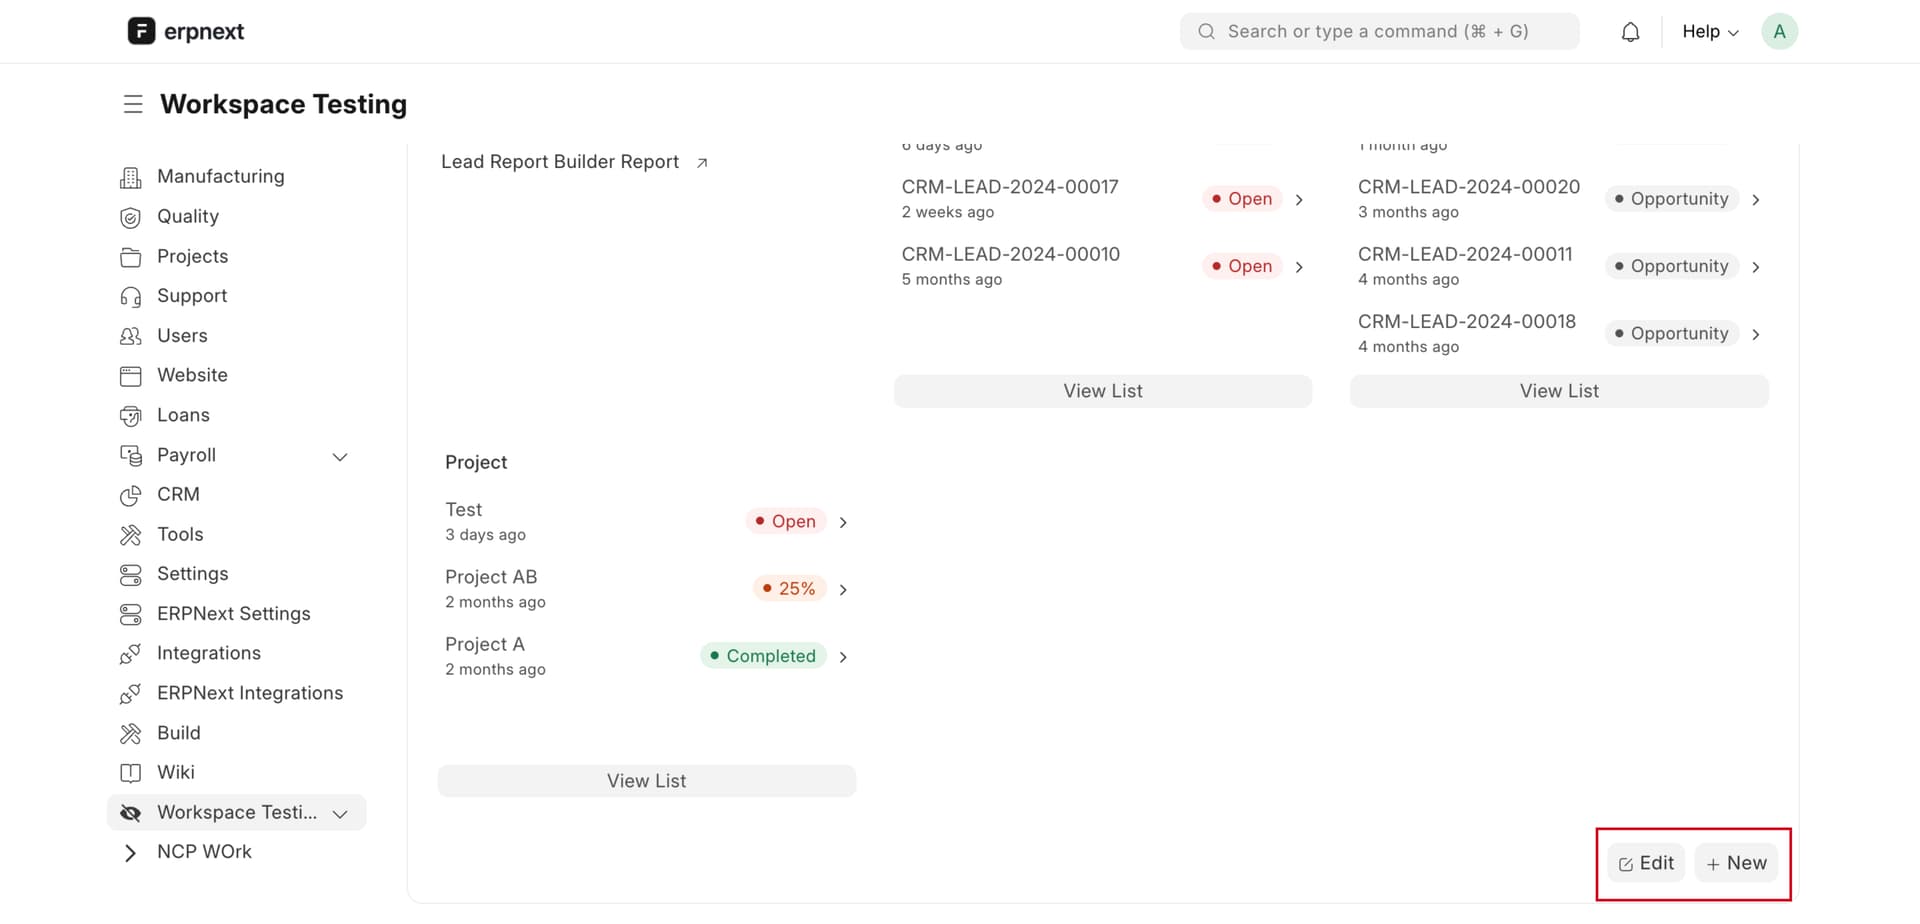
Task: Click the New button
Action: coord(1737,863)
